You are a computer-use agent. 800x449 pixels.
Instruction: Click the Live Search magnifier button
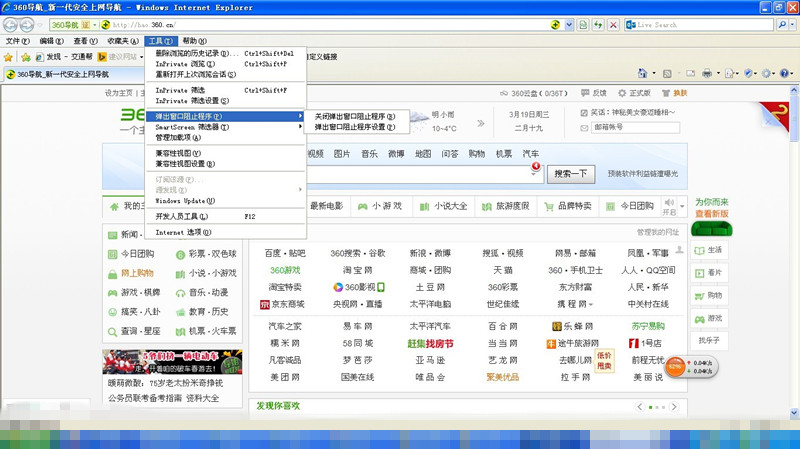point(782,24)
